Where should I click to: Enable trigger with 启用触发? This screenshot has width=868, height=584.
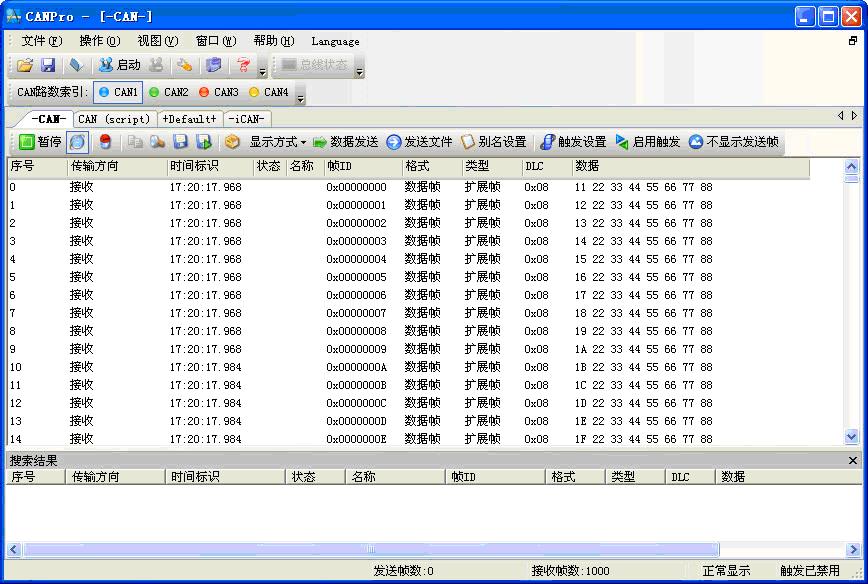click(648, 142)
